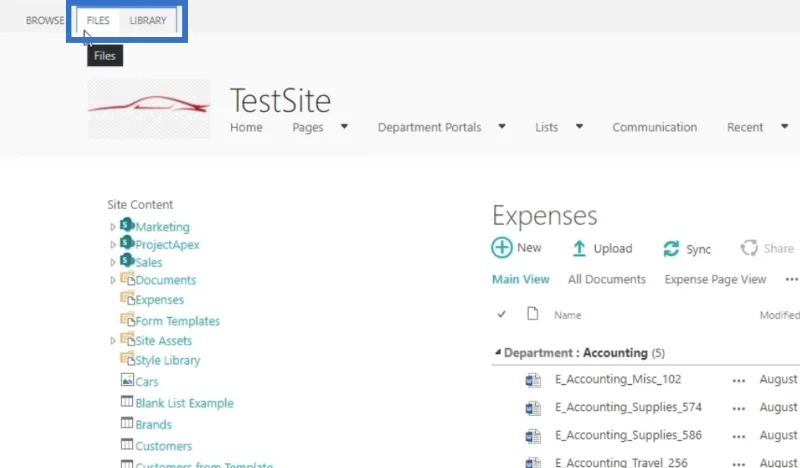Open the Lists navigation item

pos(546,127)
